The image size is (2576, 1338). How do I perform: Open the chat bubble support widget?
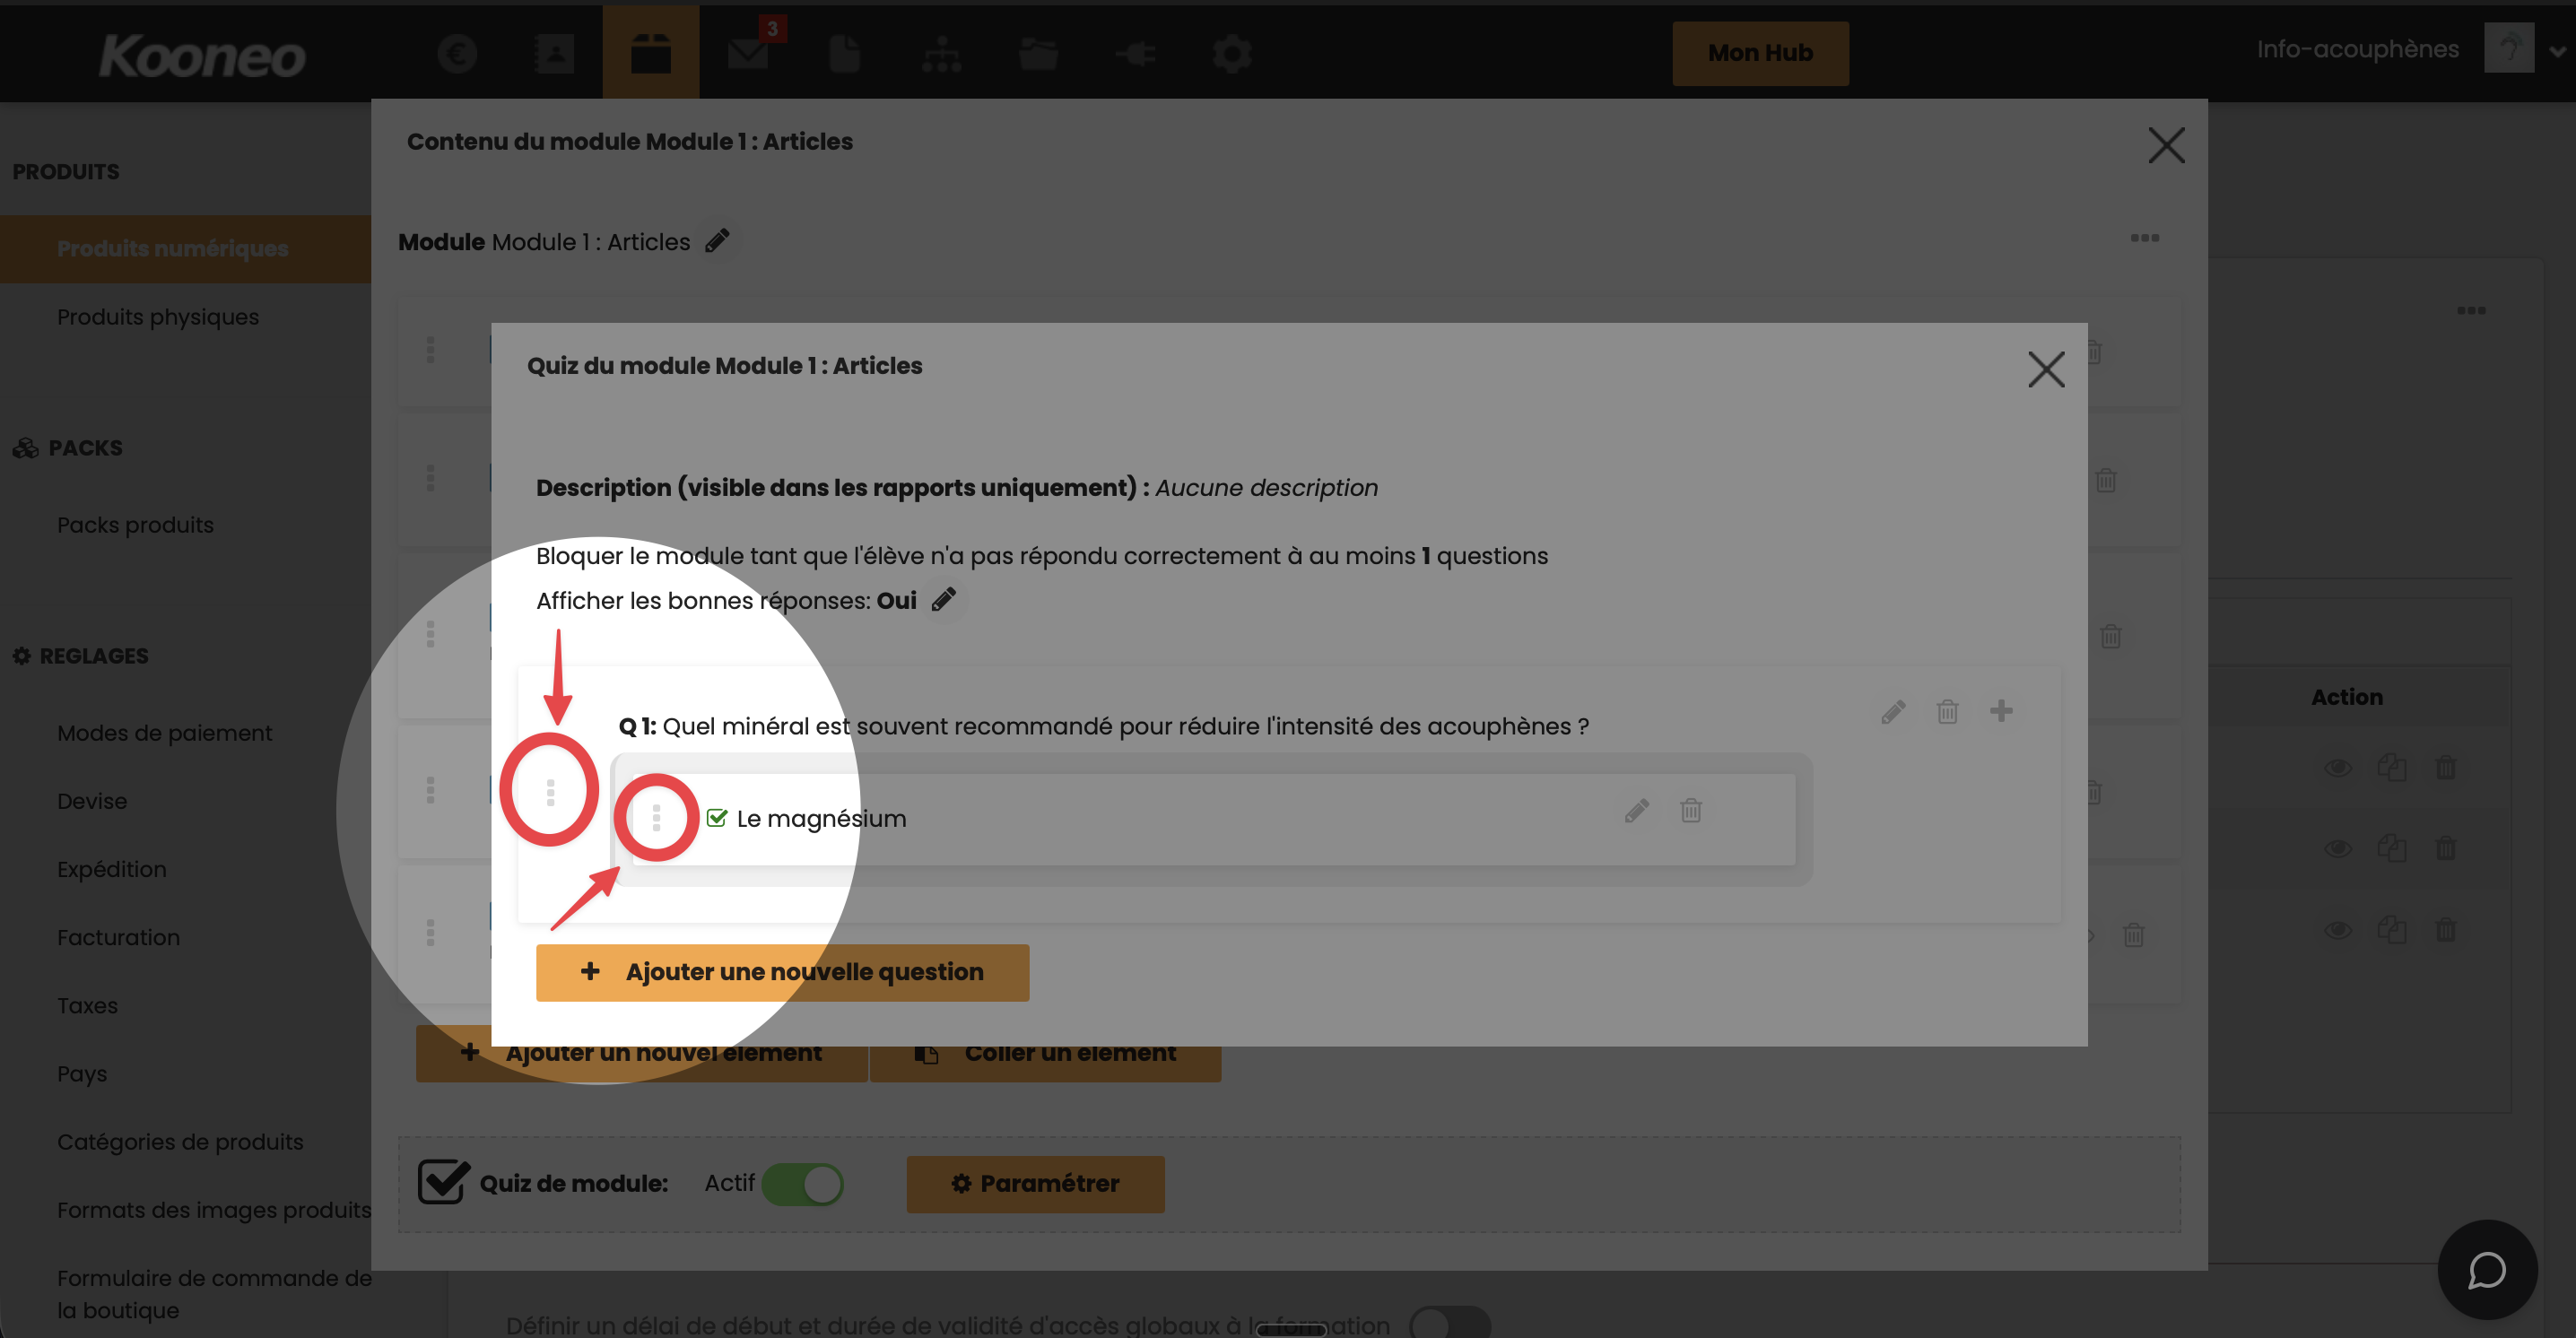(2486, 1270)
